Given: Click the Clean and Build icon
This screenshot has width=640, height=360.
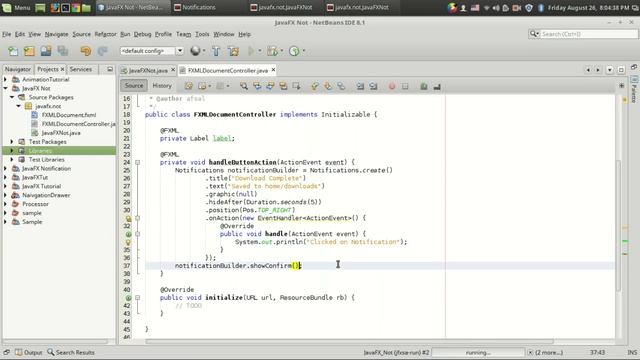Looking at the screenshot, I should pos(233,51).
